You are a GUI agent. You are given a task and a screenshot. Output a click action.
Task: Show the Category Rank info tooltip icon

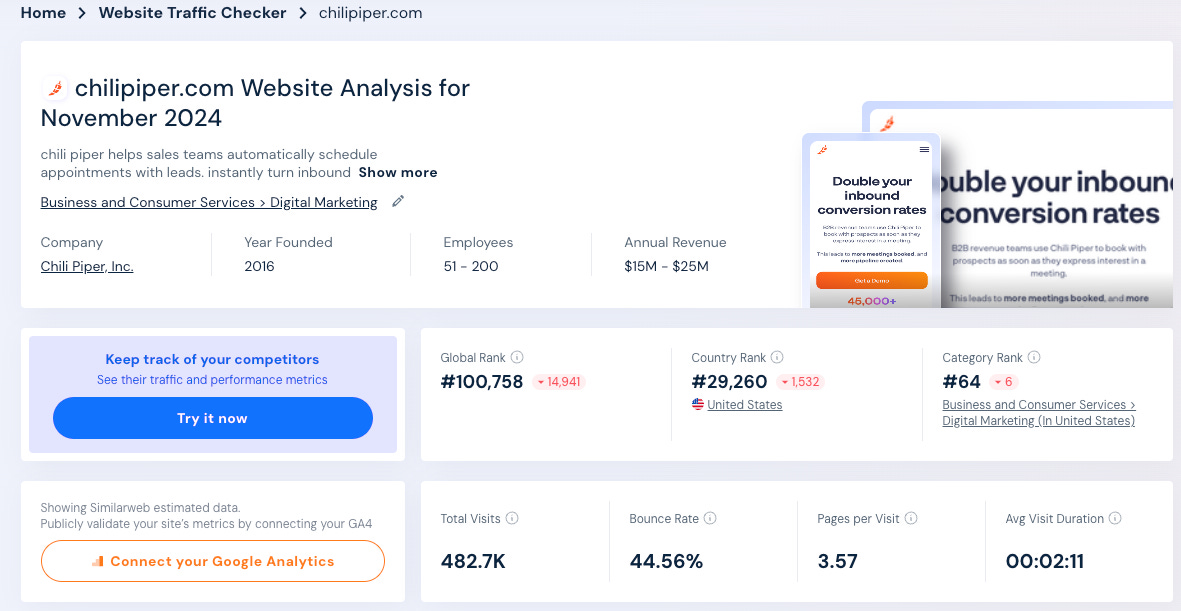point(1034,357)
